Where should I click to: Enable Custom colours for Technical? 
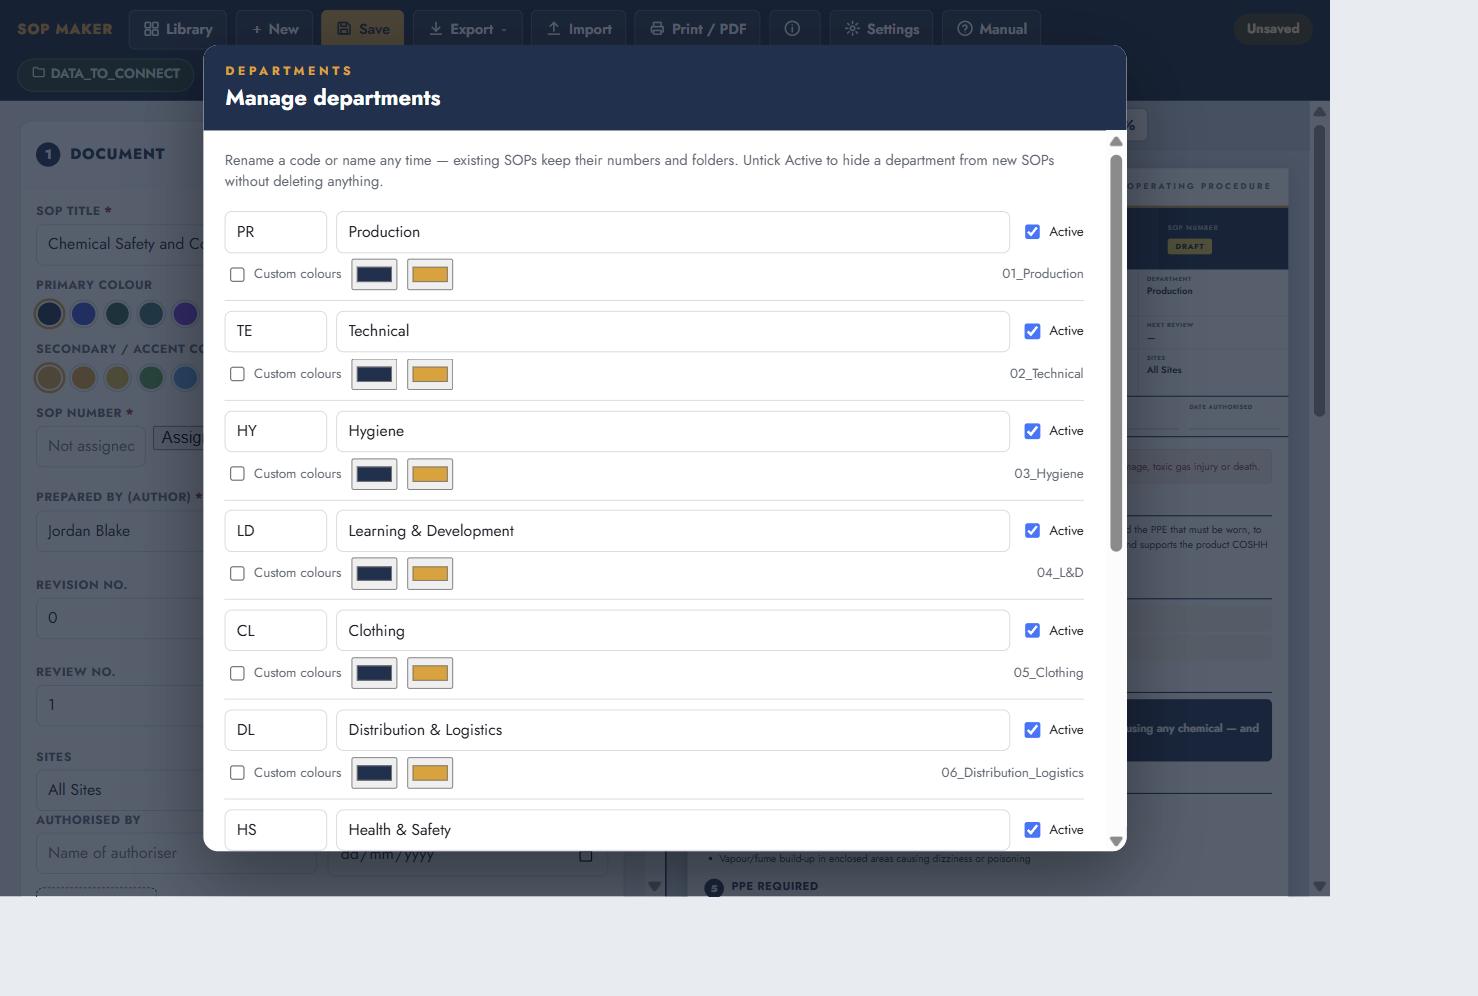(x=237, y=374)
